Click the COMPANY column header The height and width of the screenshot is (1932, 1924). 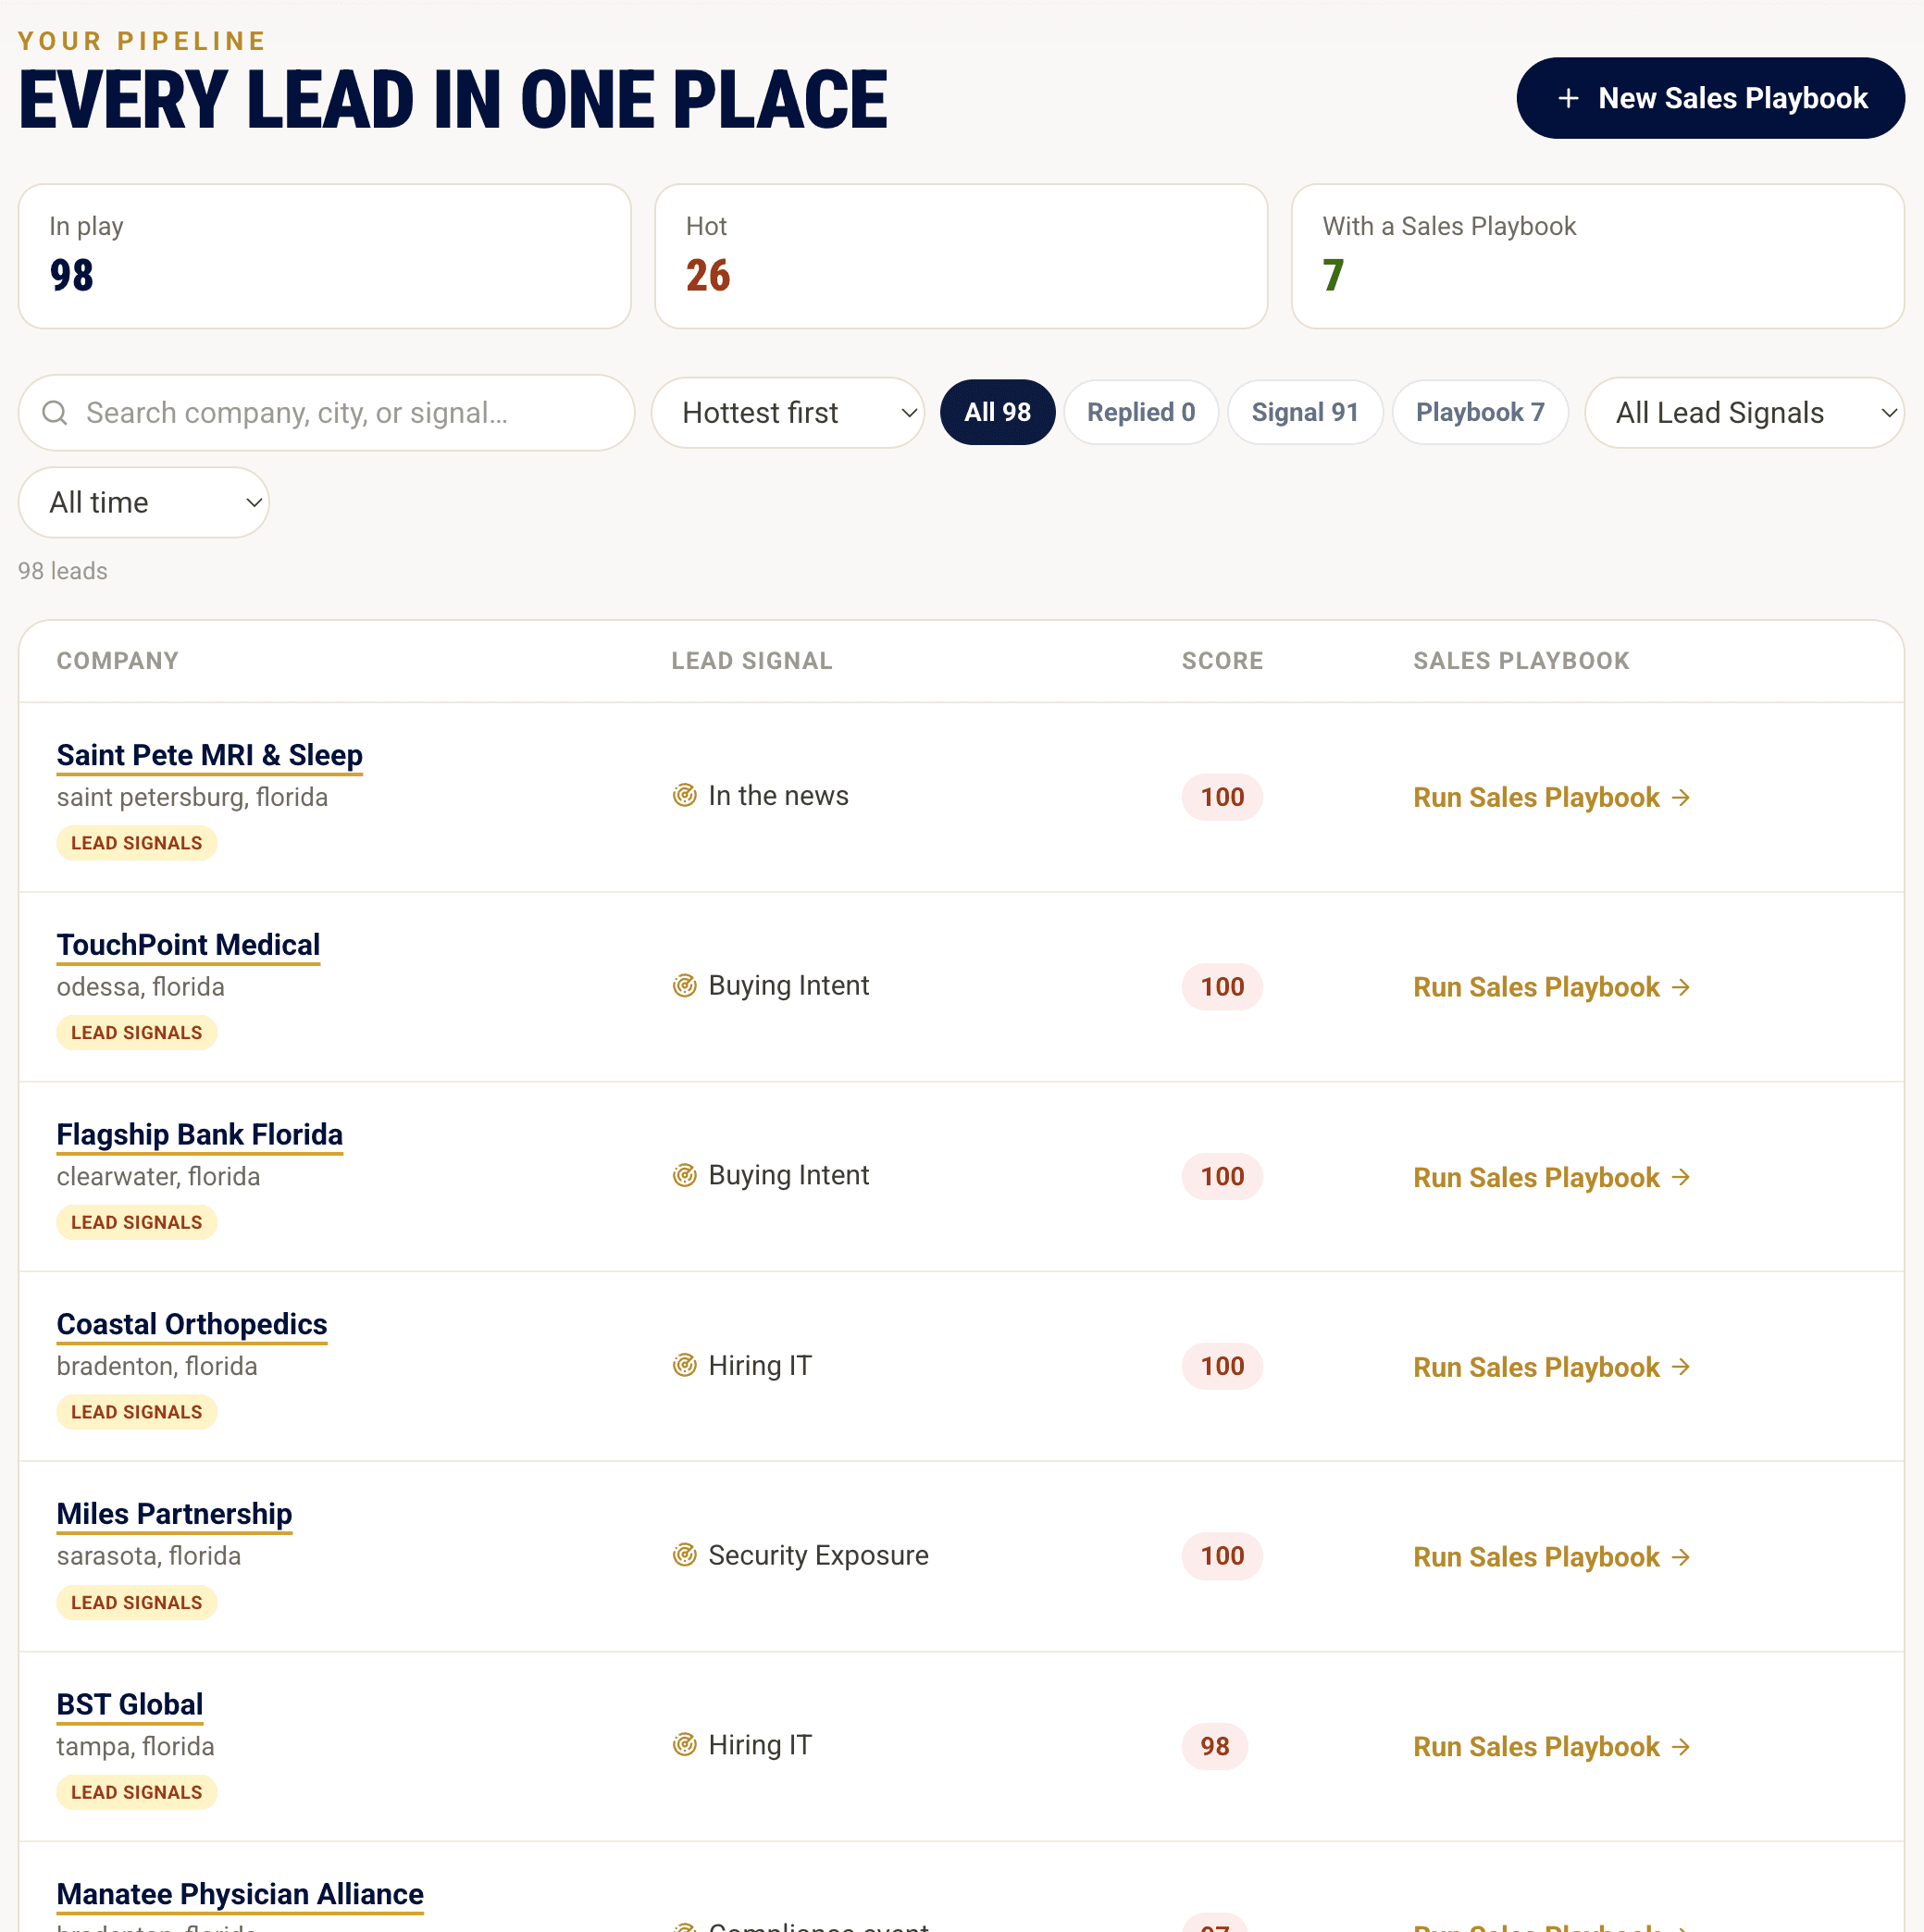tap(117, 661)
